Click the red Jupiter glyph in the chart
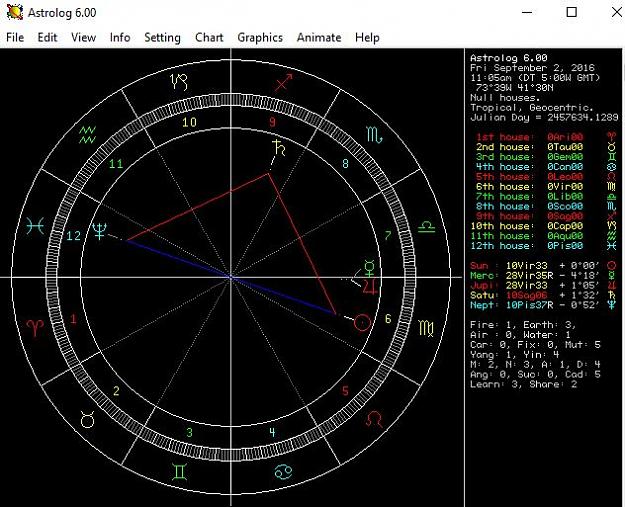The image size is (625, 507). 370,287
